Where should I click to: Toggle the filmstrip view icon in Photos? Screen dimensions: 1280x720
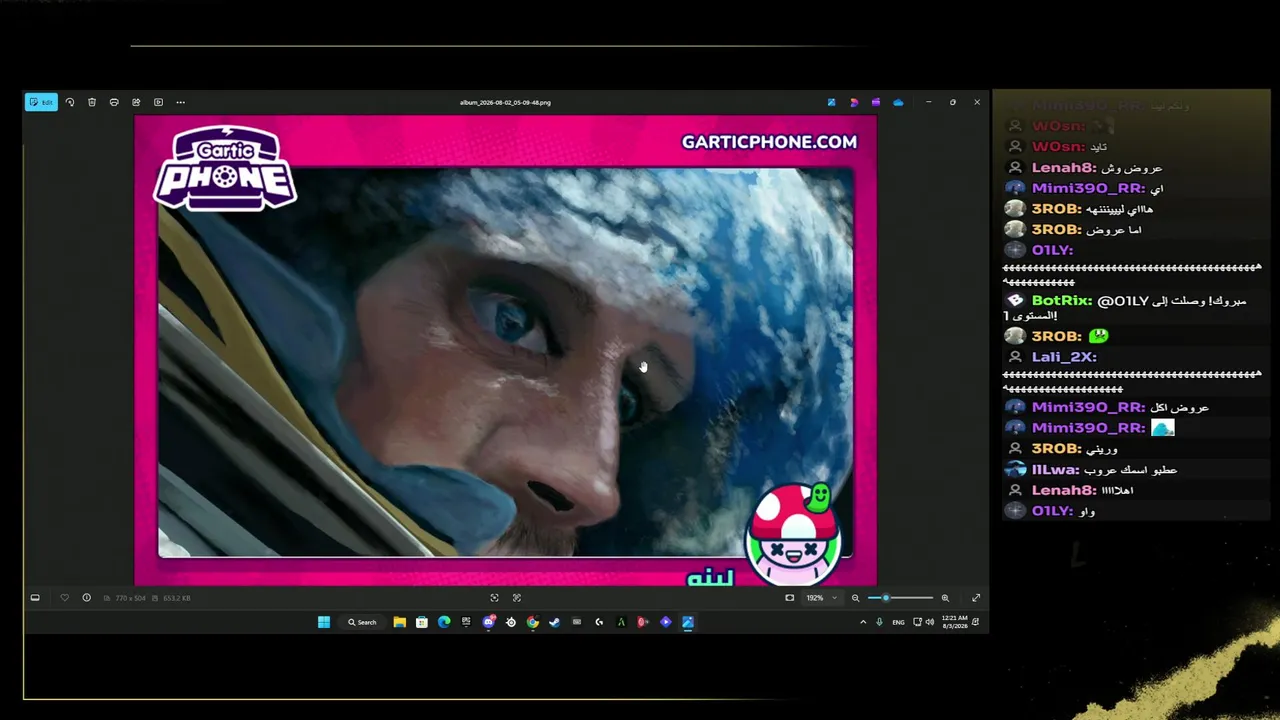(35, 598)
